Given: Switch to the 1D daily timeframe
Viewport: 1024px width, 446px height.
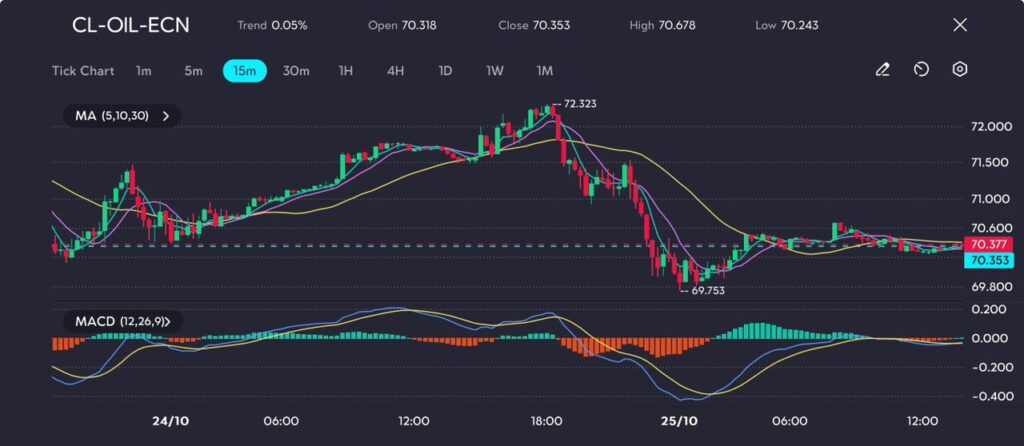Looking at the screenshot, I should tap(445, 71).
